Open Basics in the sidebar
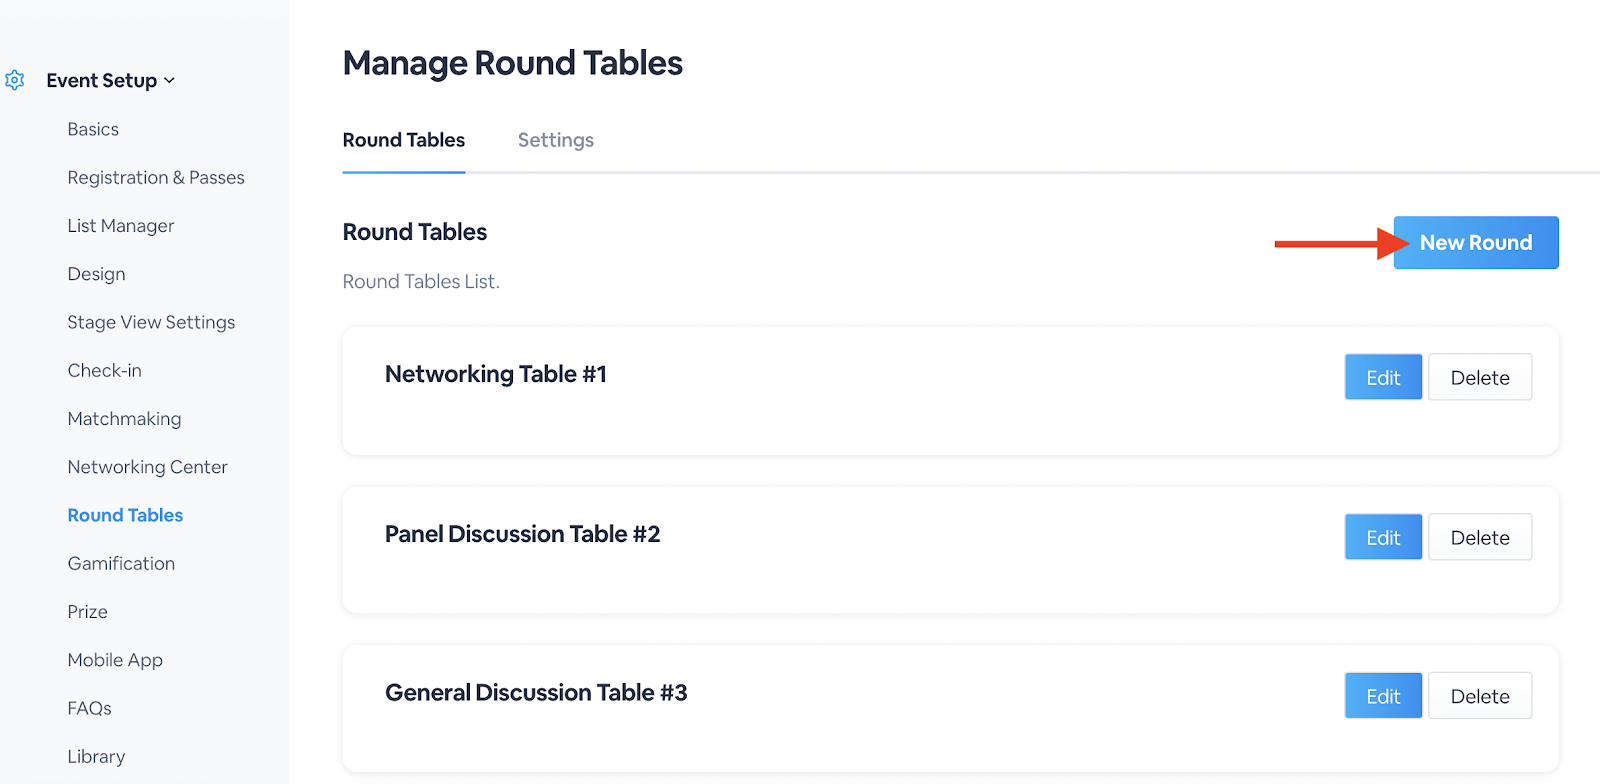This screenshot has height=784, width=1600. click(x=93, y=129)
